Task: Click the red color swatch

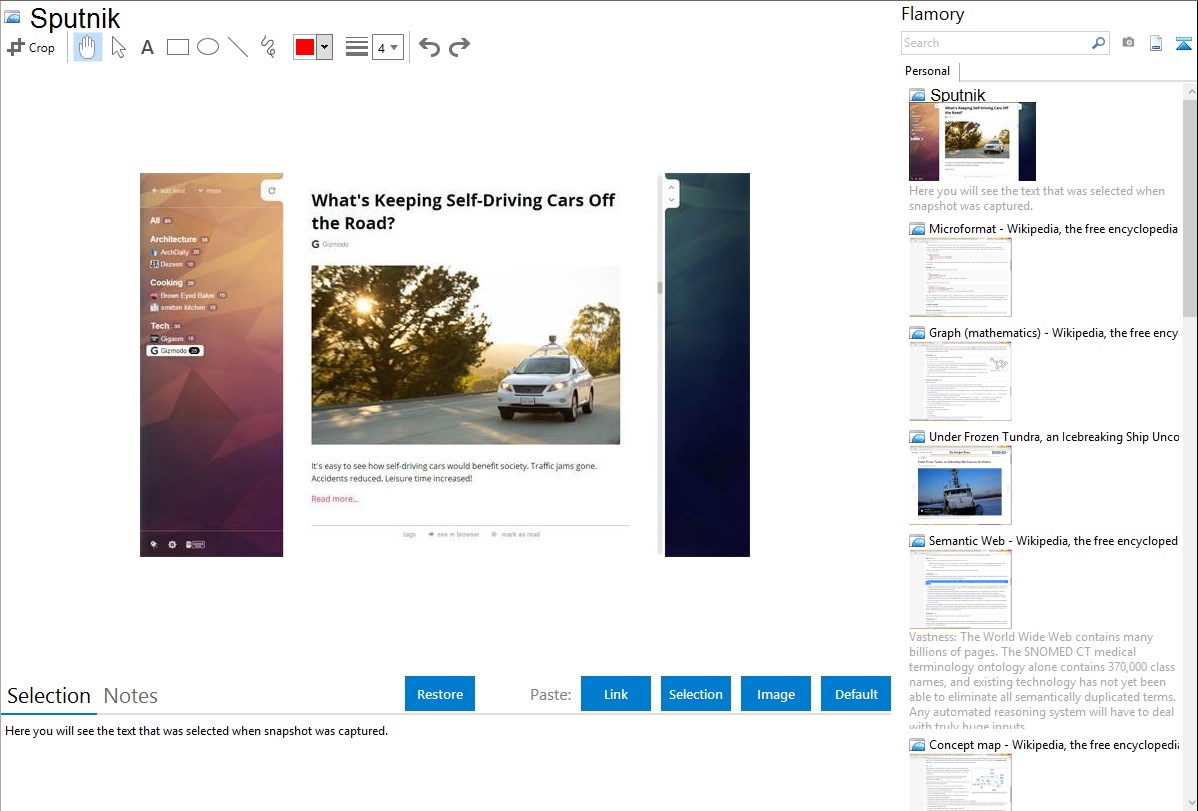Action: [305, 47]
